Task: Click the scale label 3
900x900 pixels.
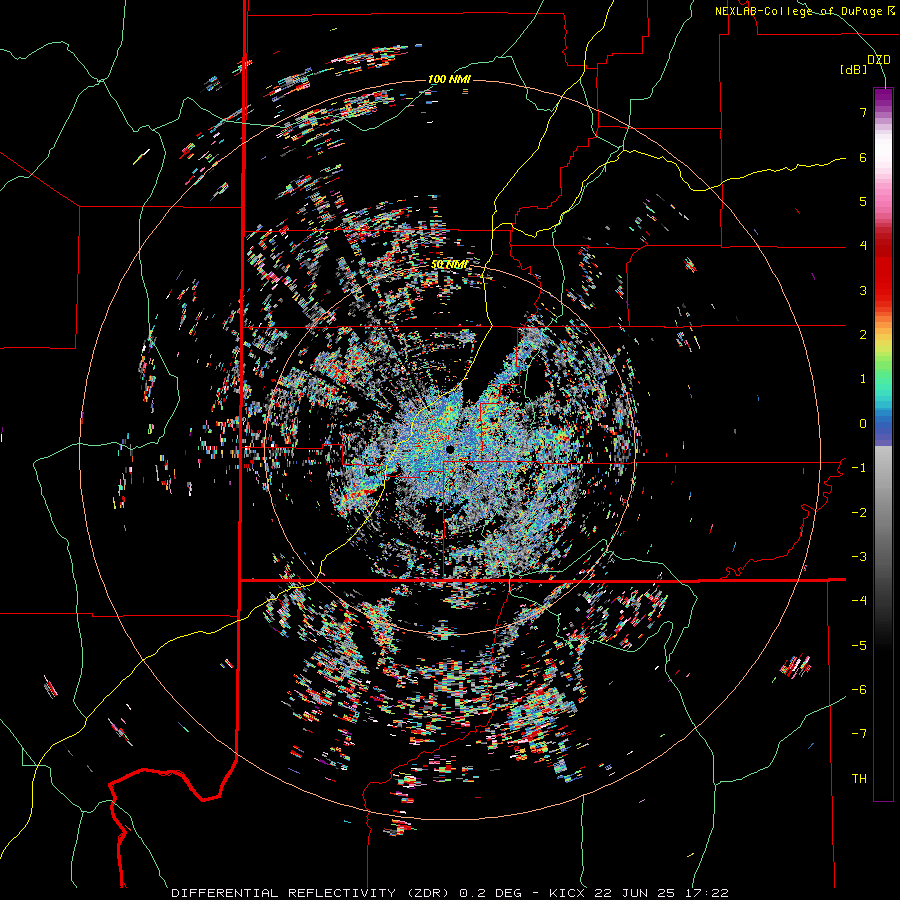Action: point(863,290)
